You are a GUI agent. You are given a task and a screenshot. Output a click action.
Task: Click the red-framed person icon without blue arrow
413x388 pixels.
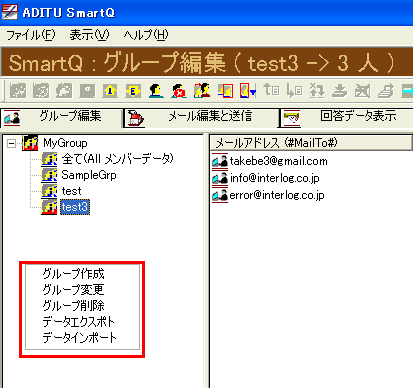[225, 91]
